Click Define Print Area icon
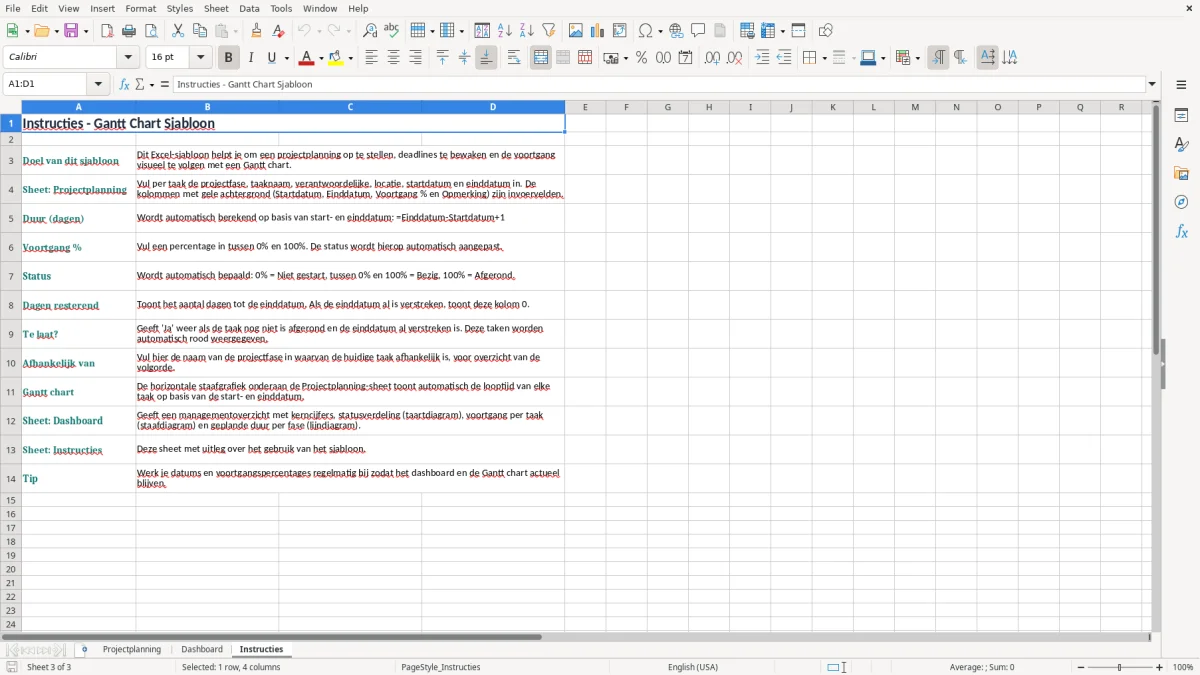Viewport: 1200px width, 675px height. pyautogui.click(x=747, y=31)
